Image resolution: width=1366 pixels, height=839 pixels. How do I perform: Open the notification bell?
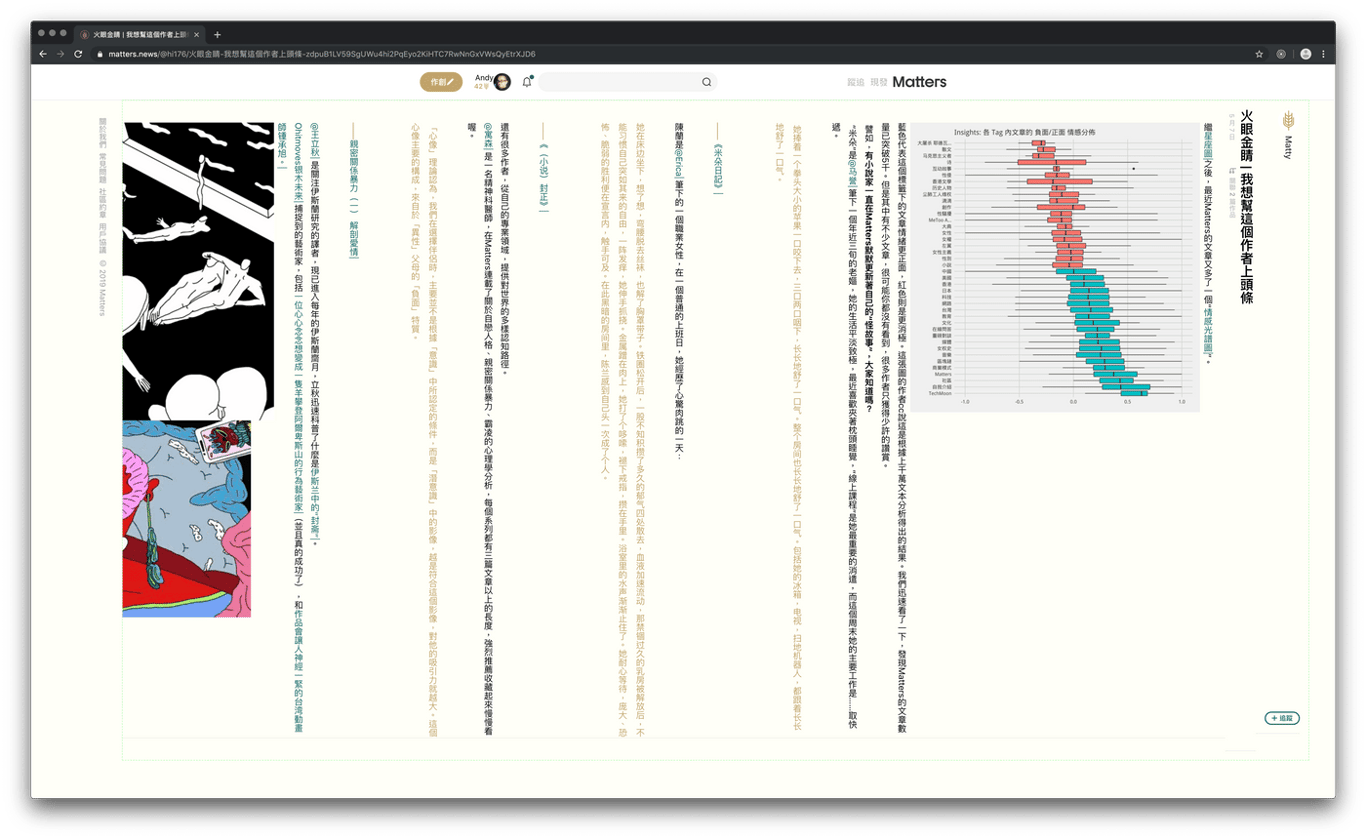pos(527,82)
